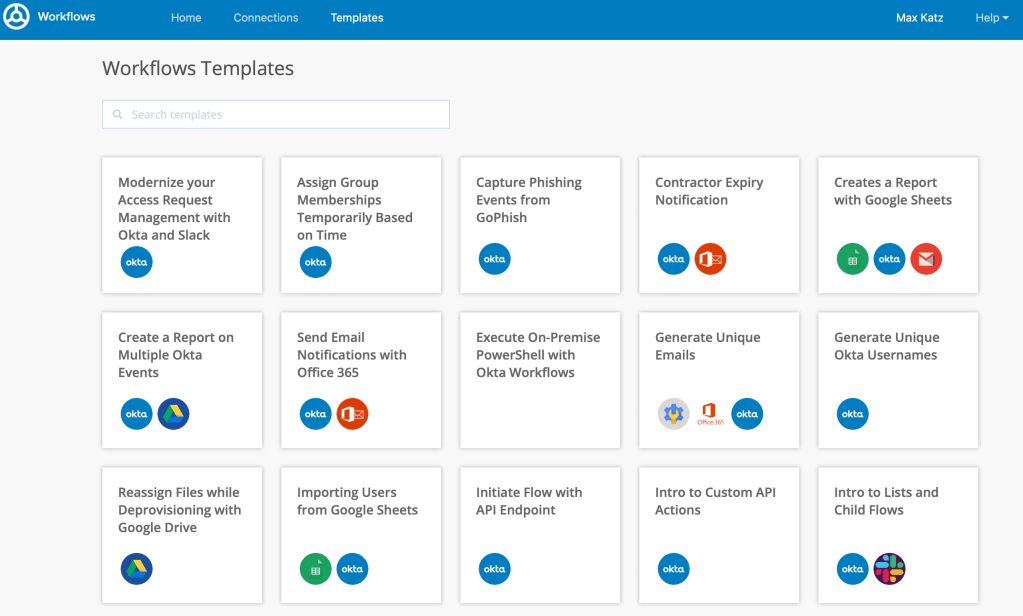Image resolution: width=1023 pixels, height=616 pixels.
Task: Click the gear icon on Generate Unique Emails card
Action: pos(674,414)
